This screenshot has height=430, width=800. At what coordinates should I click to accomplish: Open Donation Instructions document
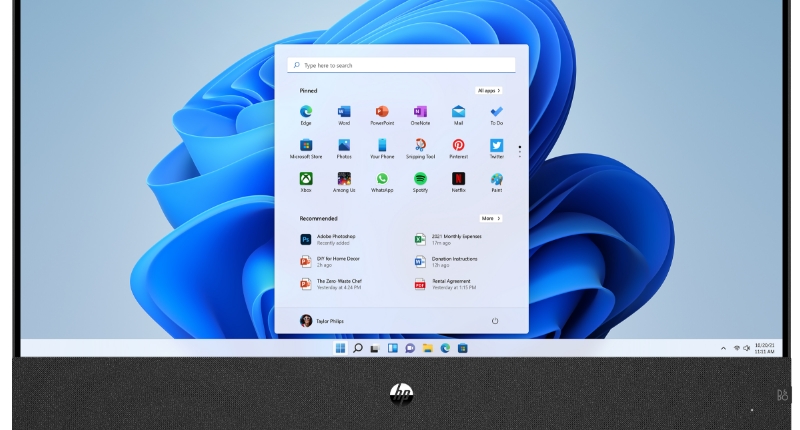pyautogui.click(x=446, y=262)
